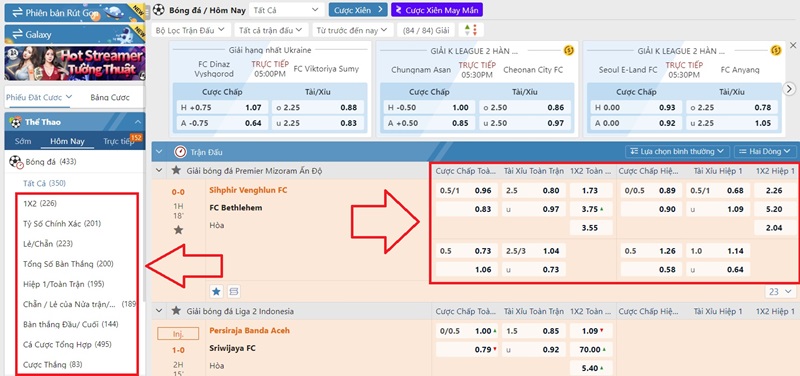Advance featured match cards with the right arrow

pos(789,89)
